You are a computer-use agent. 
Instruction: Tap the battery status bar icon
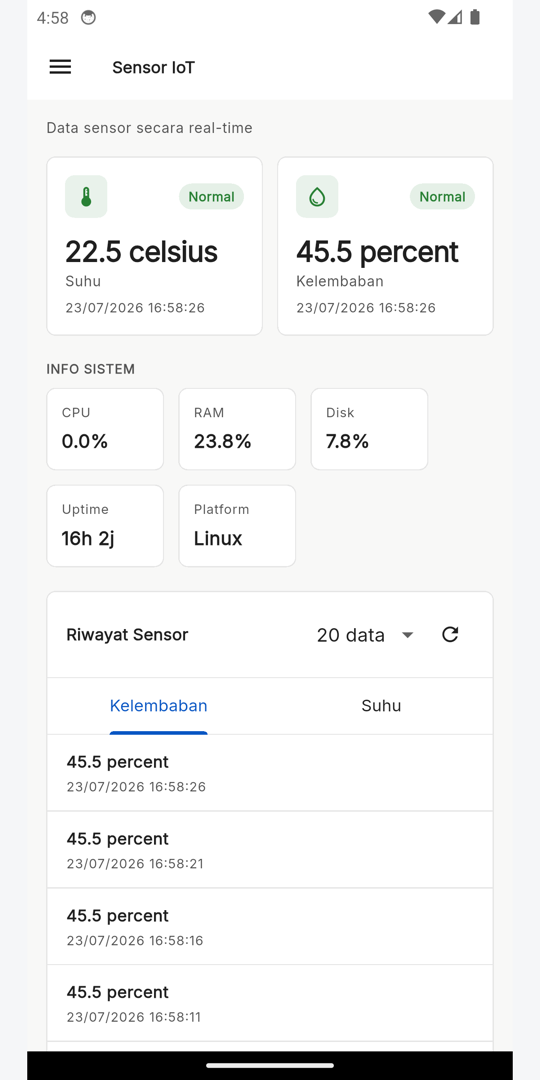475,17
